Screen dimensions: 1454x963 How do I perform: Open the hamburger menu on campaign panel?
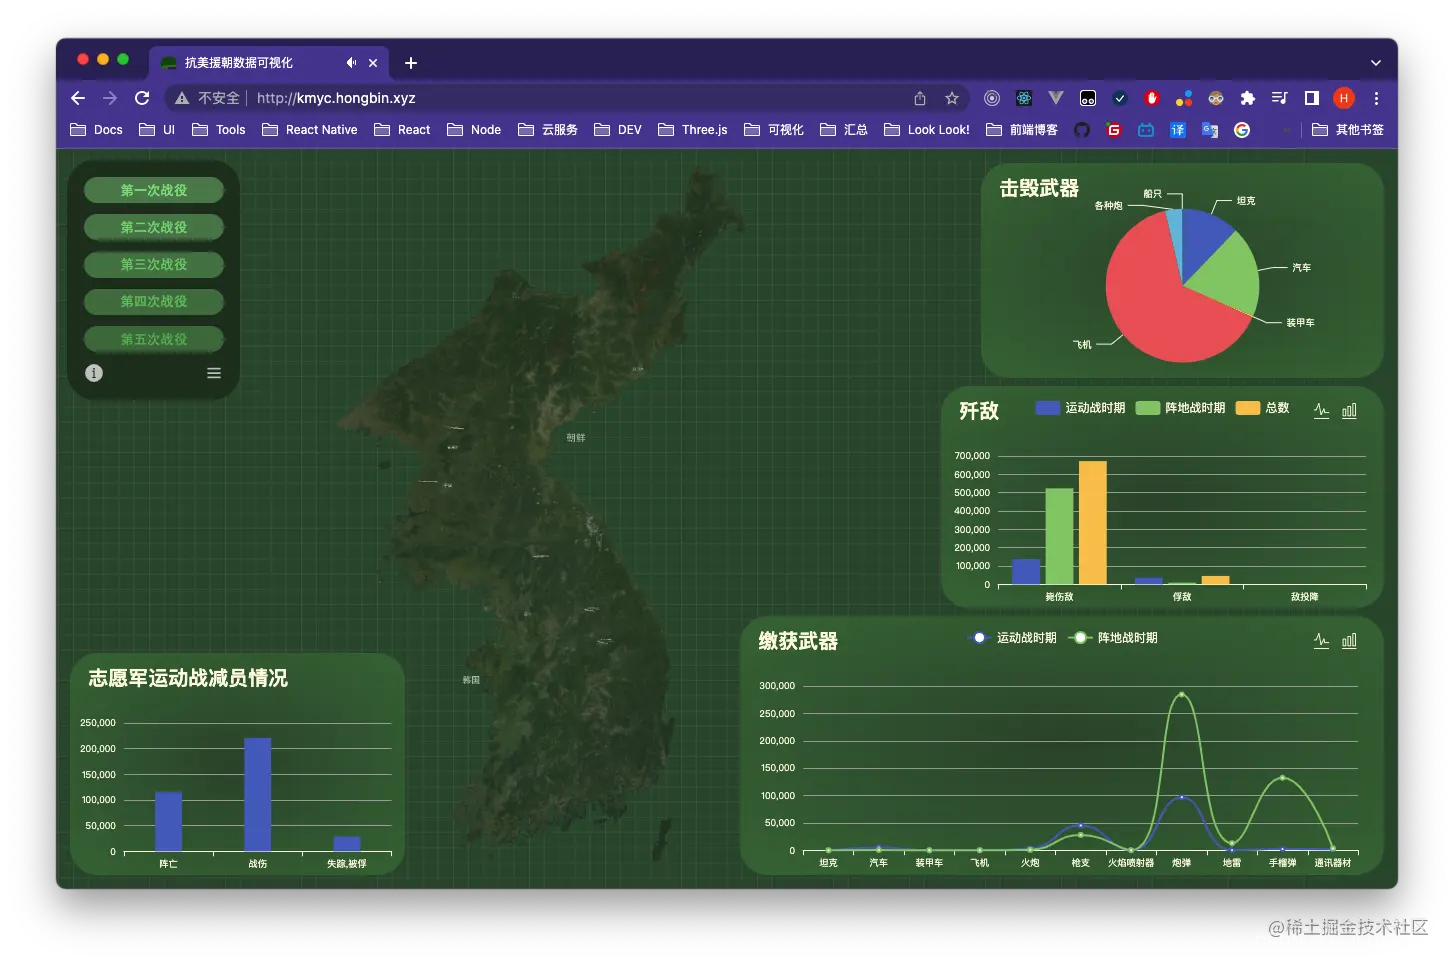click(x=214, y=372)
